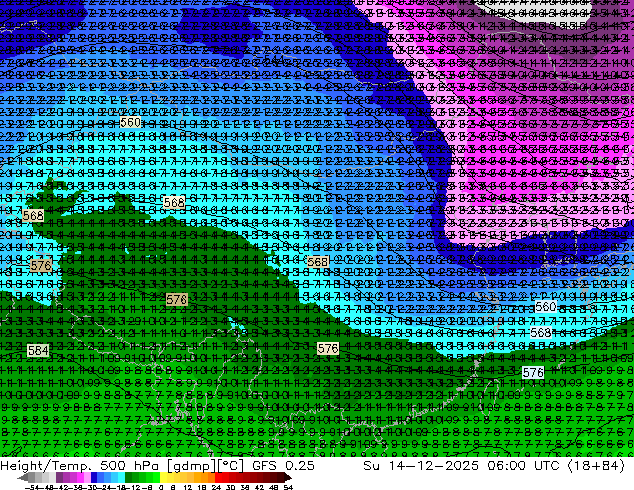Click the 544 contour label near the top
This screenshot has height=490, width=634.
click(275, 60)
